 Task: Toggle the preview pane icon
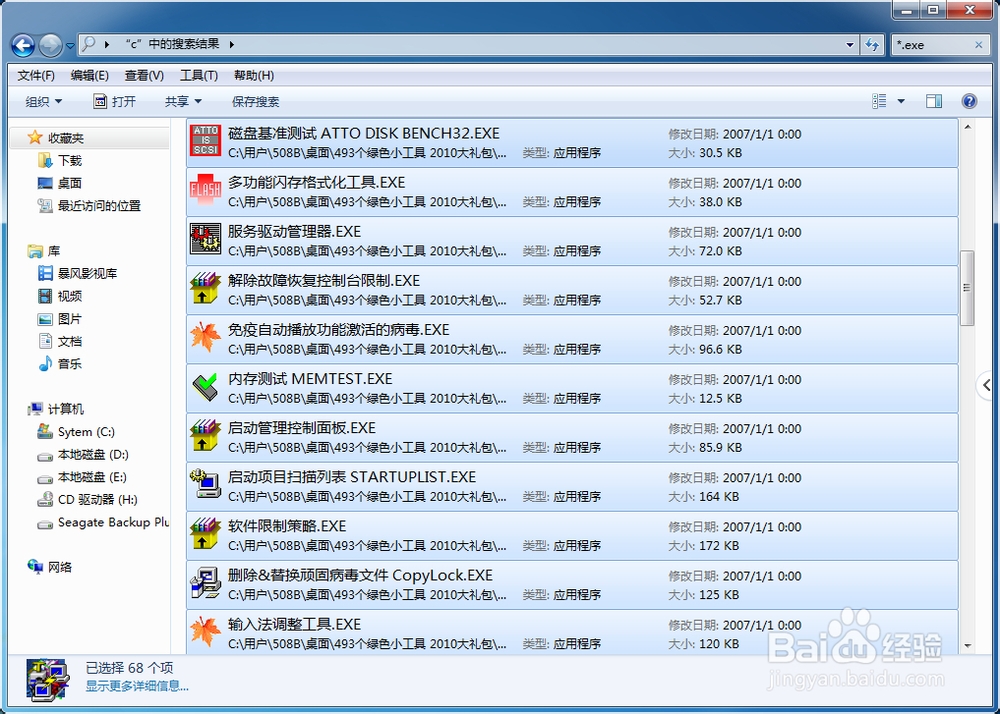pyautogui.click(x=934, y=101)
